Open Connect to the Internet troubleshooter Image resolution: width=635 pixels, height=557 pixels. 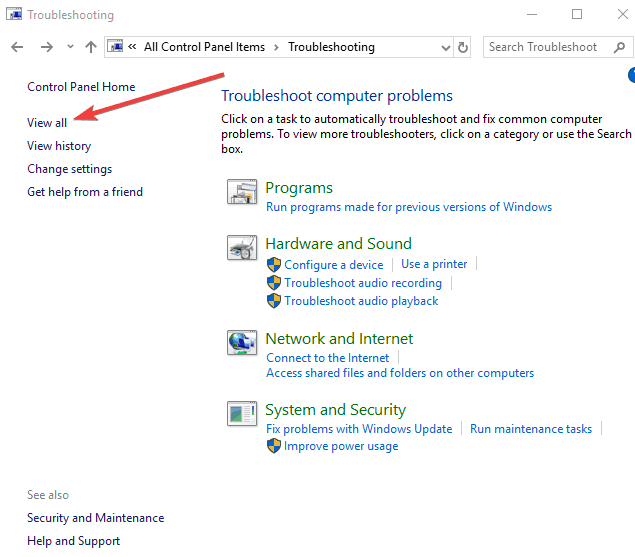point(328,358)
